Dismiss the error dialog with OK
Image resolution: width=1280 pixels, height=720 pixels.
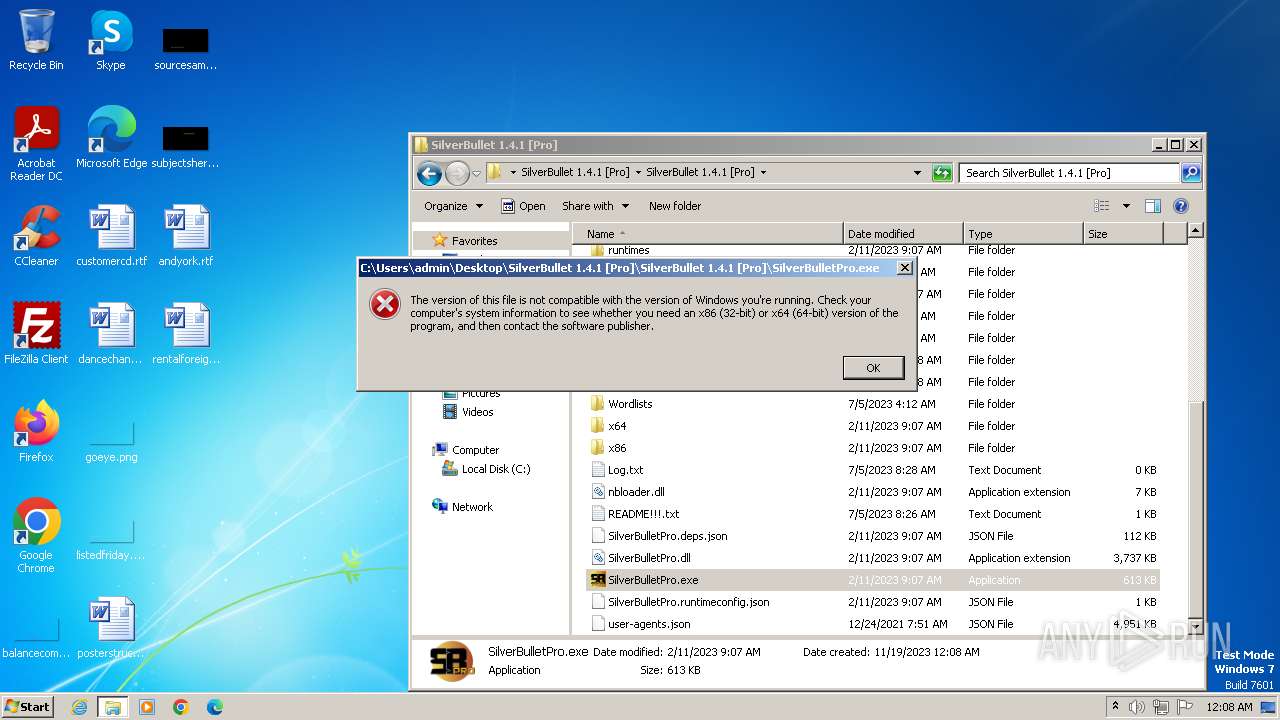tap(873, 368)
